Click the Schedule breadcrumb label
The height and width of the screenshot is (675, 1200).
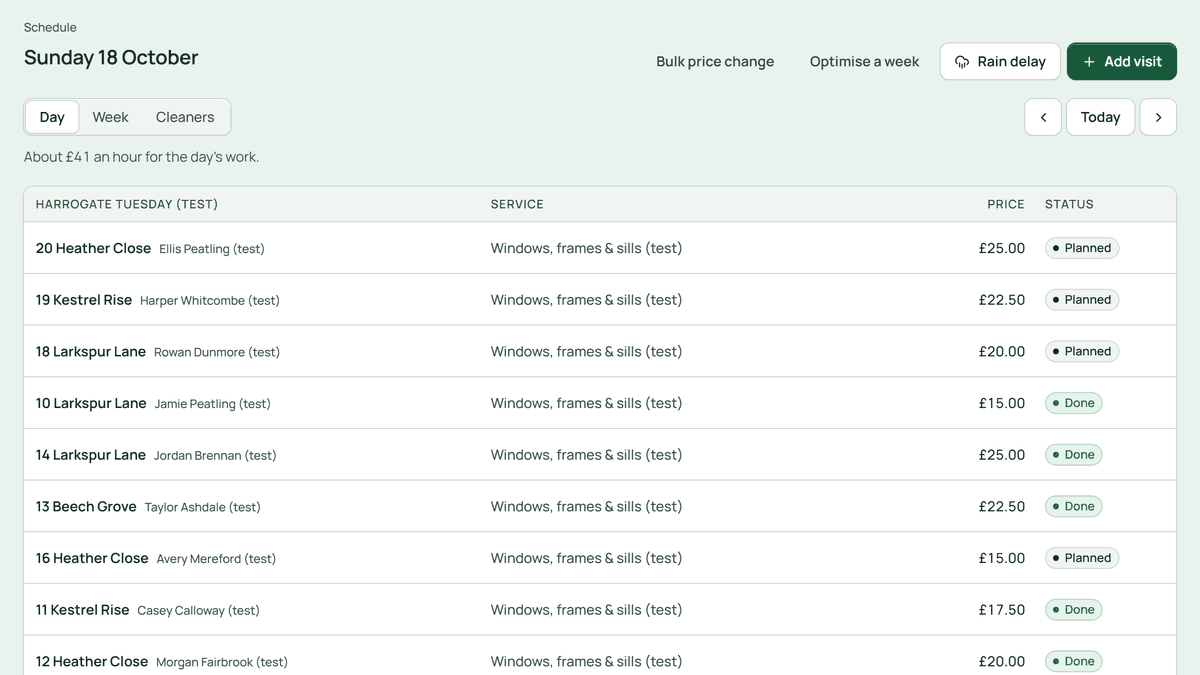click(x=50, y=27)
